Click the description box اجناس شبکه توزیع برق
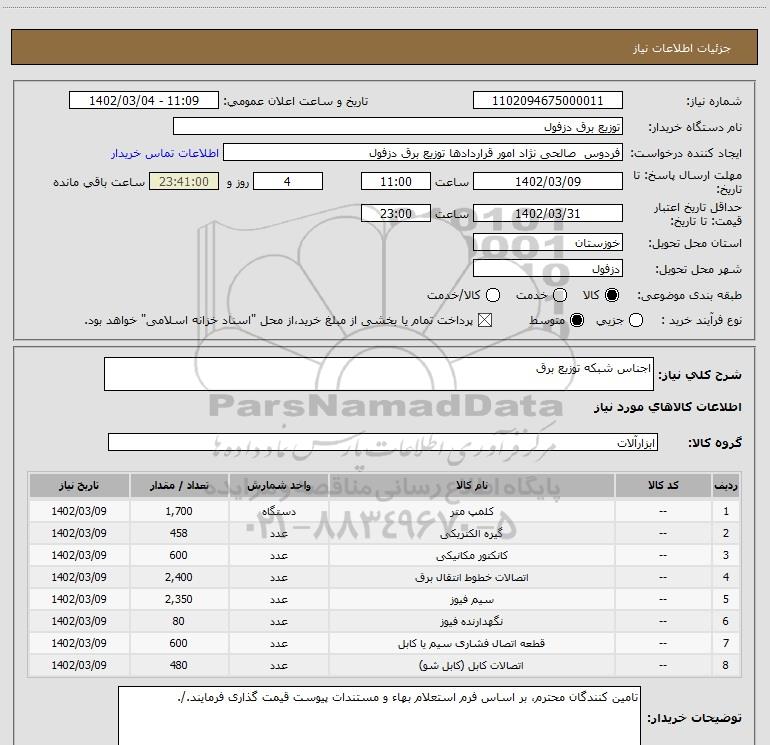This screenshot has width=770, height=745. (x=379, y=374)
